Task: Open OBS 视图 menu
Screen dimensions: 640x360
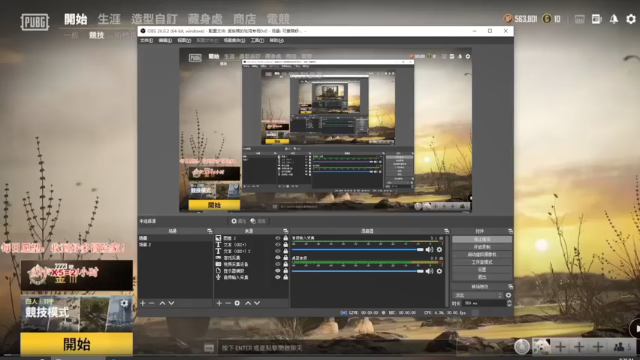Action: [x=184, y=40]
